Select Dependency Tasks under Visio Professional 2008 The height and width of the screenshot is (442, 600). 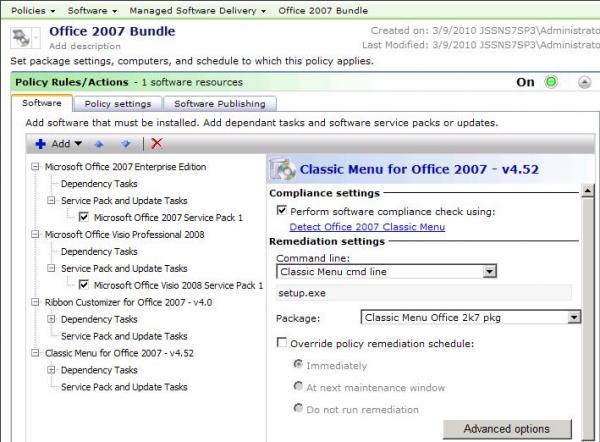pyautogui.click(x=99, y=251)
